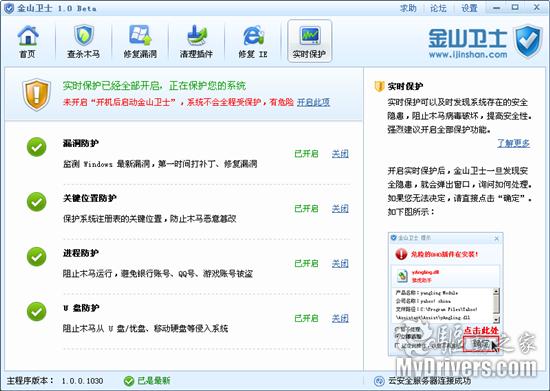Click the green check next to U 盘防护
The image size is (550, 391).
click(36, 311)
